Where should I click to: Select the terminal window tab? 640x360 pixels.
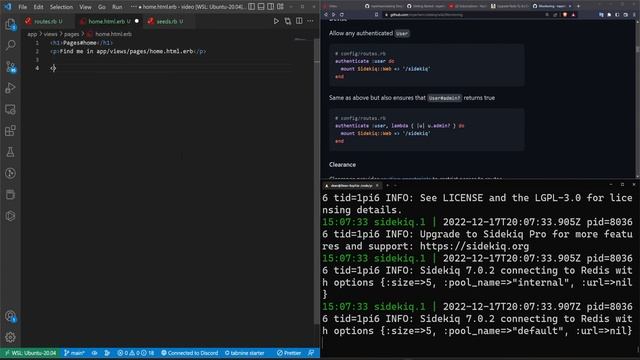point(351,186)
